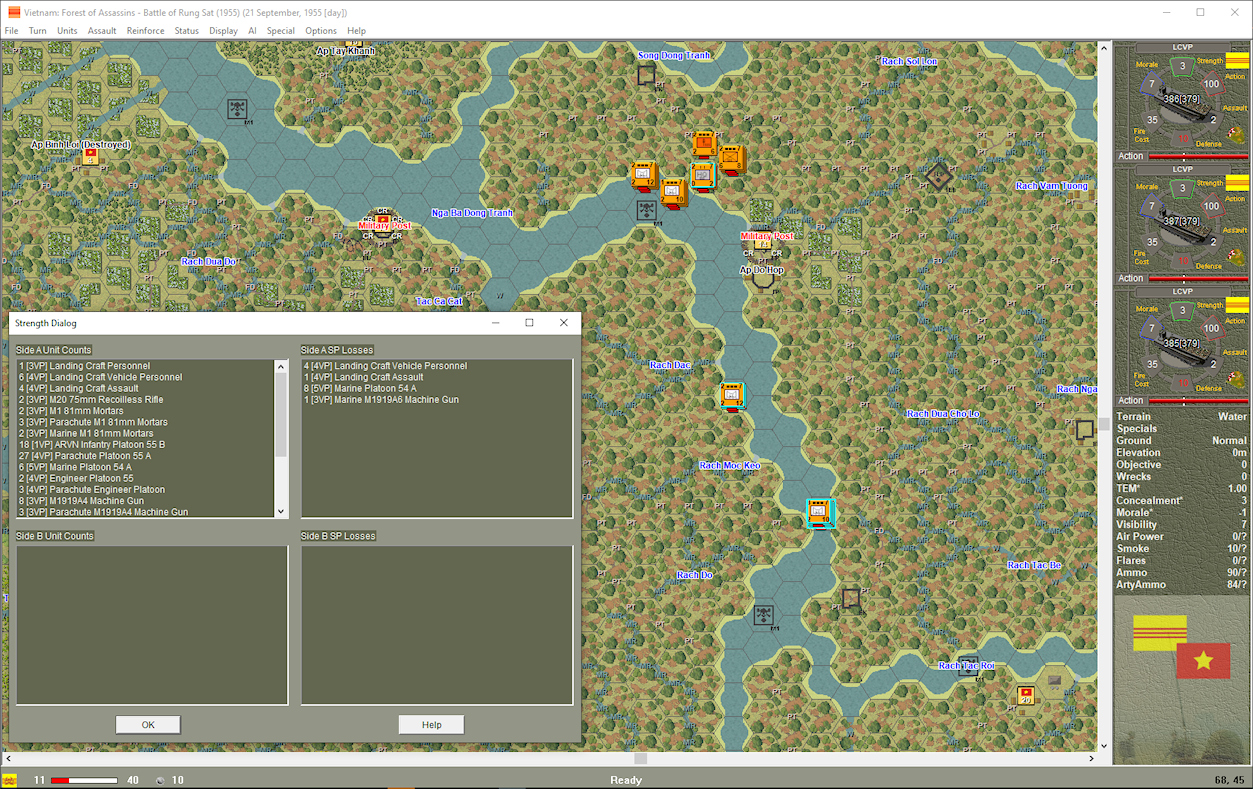Select row '2 [4VP] Engineer Platoon 55'
This screenshot has height=789, width=1253.
[x=145, y=478]
